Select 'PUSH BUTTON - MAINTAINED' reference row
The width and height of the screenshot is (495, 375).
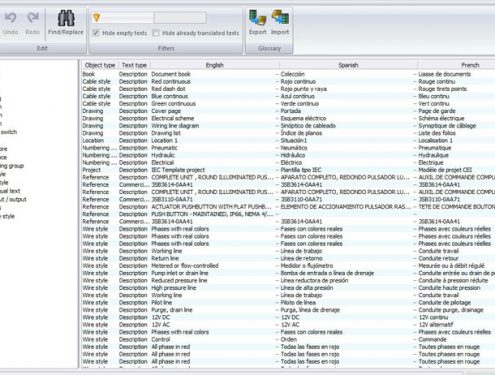(x=212, y=214)
